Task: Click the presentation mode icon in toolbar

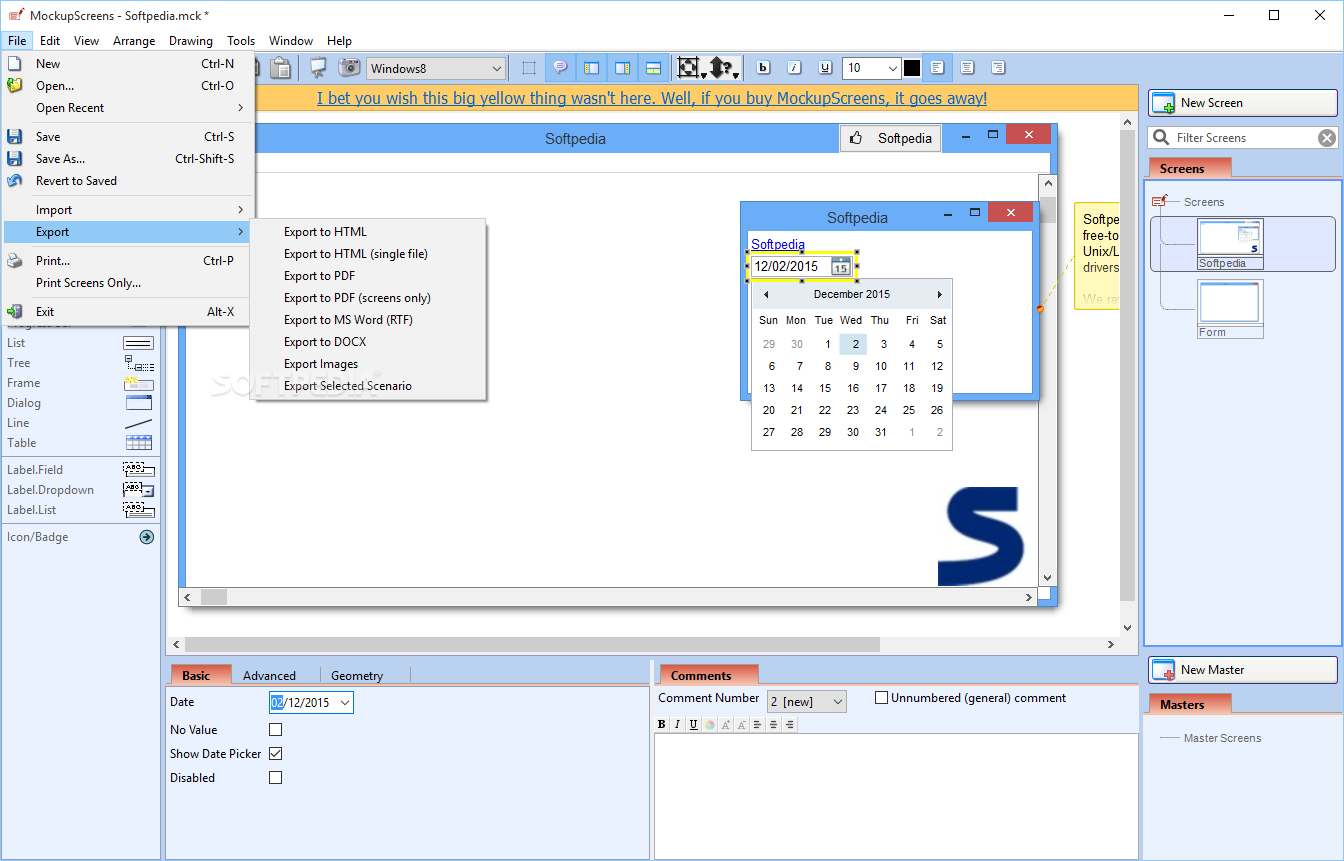Action: [318, 68]
